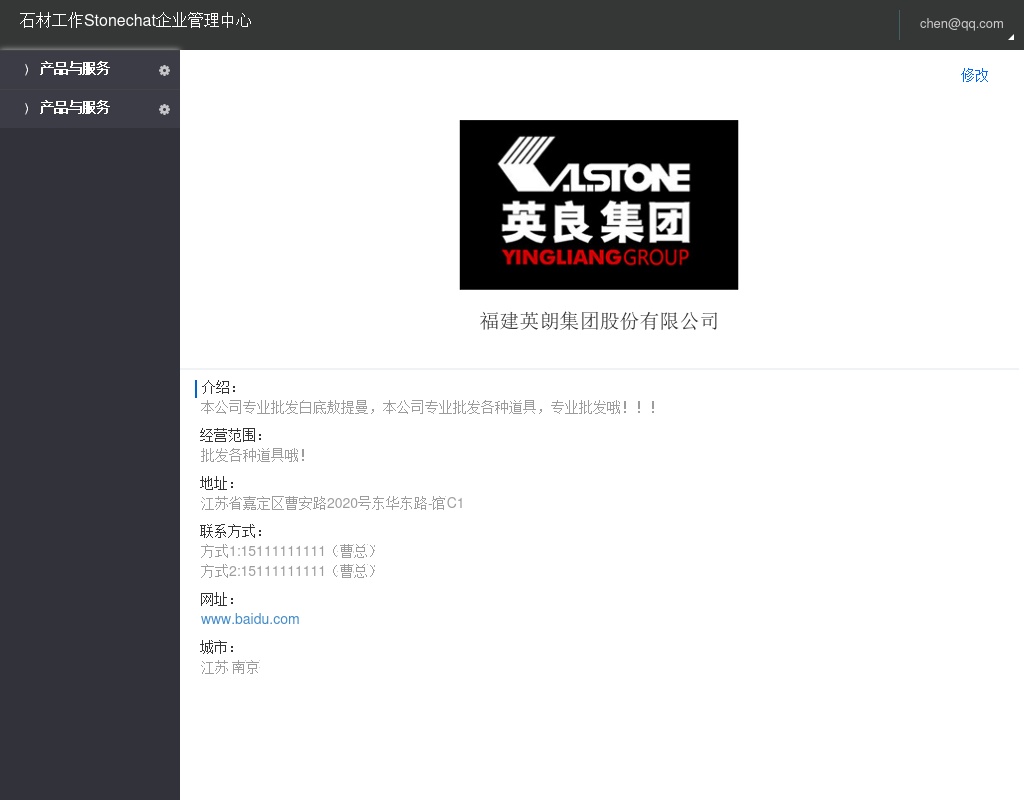
Task: Click gear icon on bottom 产品与服务 item
Action: click(165, 109)
